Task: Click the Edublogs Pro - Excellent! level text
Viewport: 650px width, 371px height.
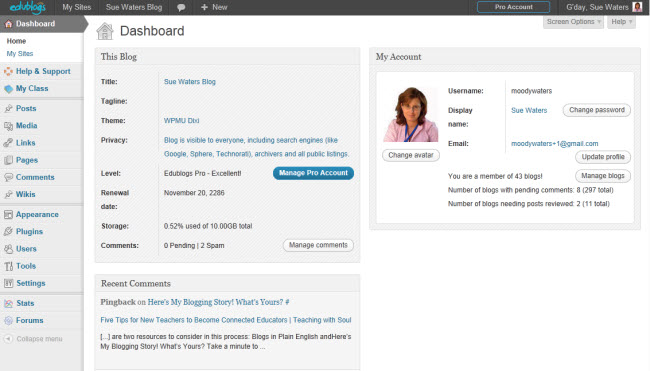Action: point(202,173)
